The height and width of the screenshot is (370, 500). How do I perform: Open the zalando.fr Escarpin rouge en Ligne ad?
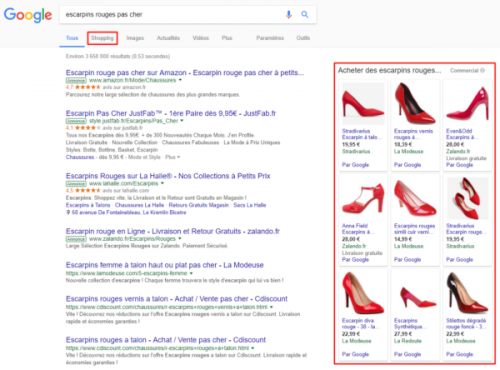173,231
